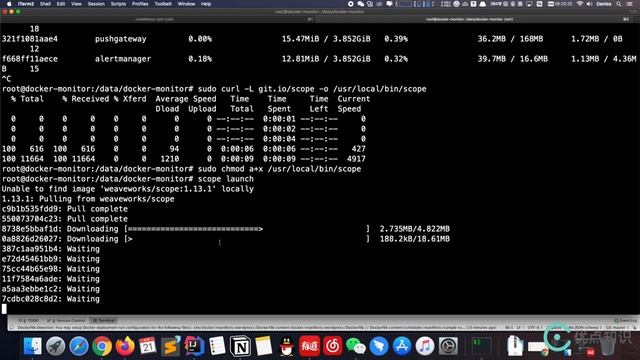Image resolution: width=640 pixels, height=360 pixels.
Task: Click the 'alertmanager' container name
Action: pyautogui.click(x=123, y=59)
